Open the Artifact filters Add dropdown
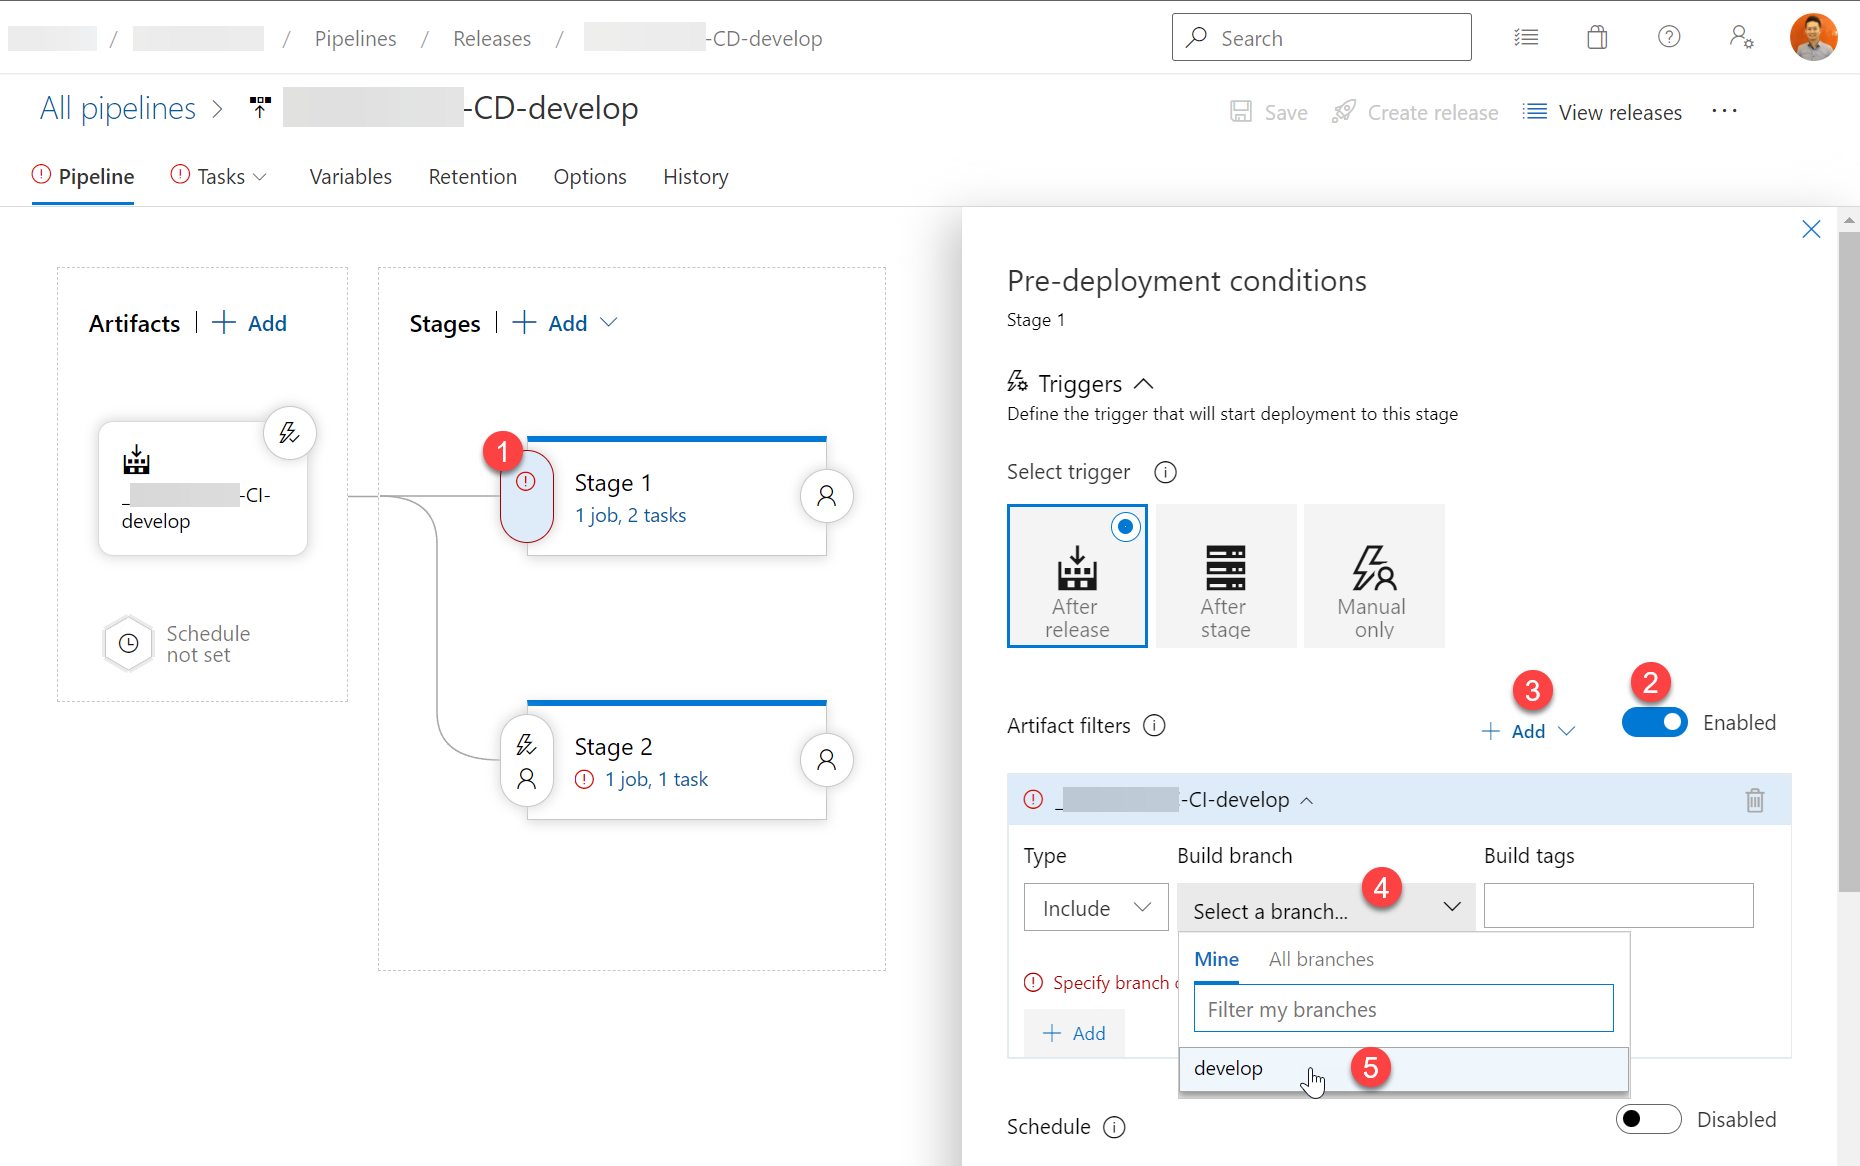This screenshot has height=1166, width=1860. coord(1528,731)
